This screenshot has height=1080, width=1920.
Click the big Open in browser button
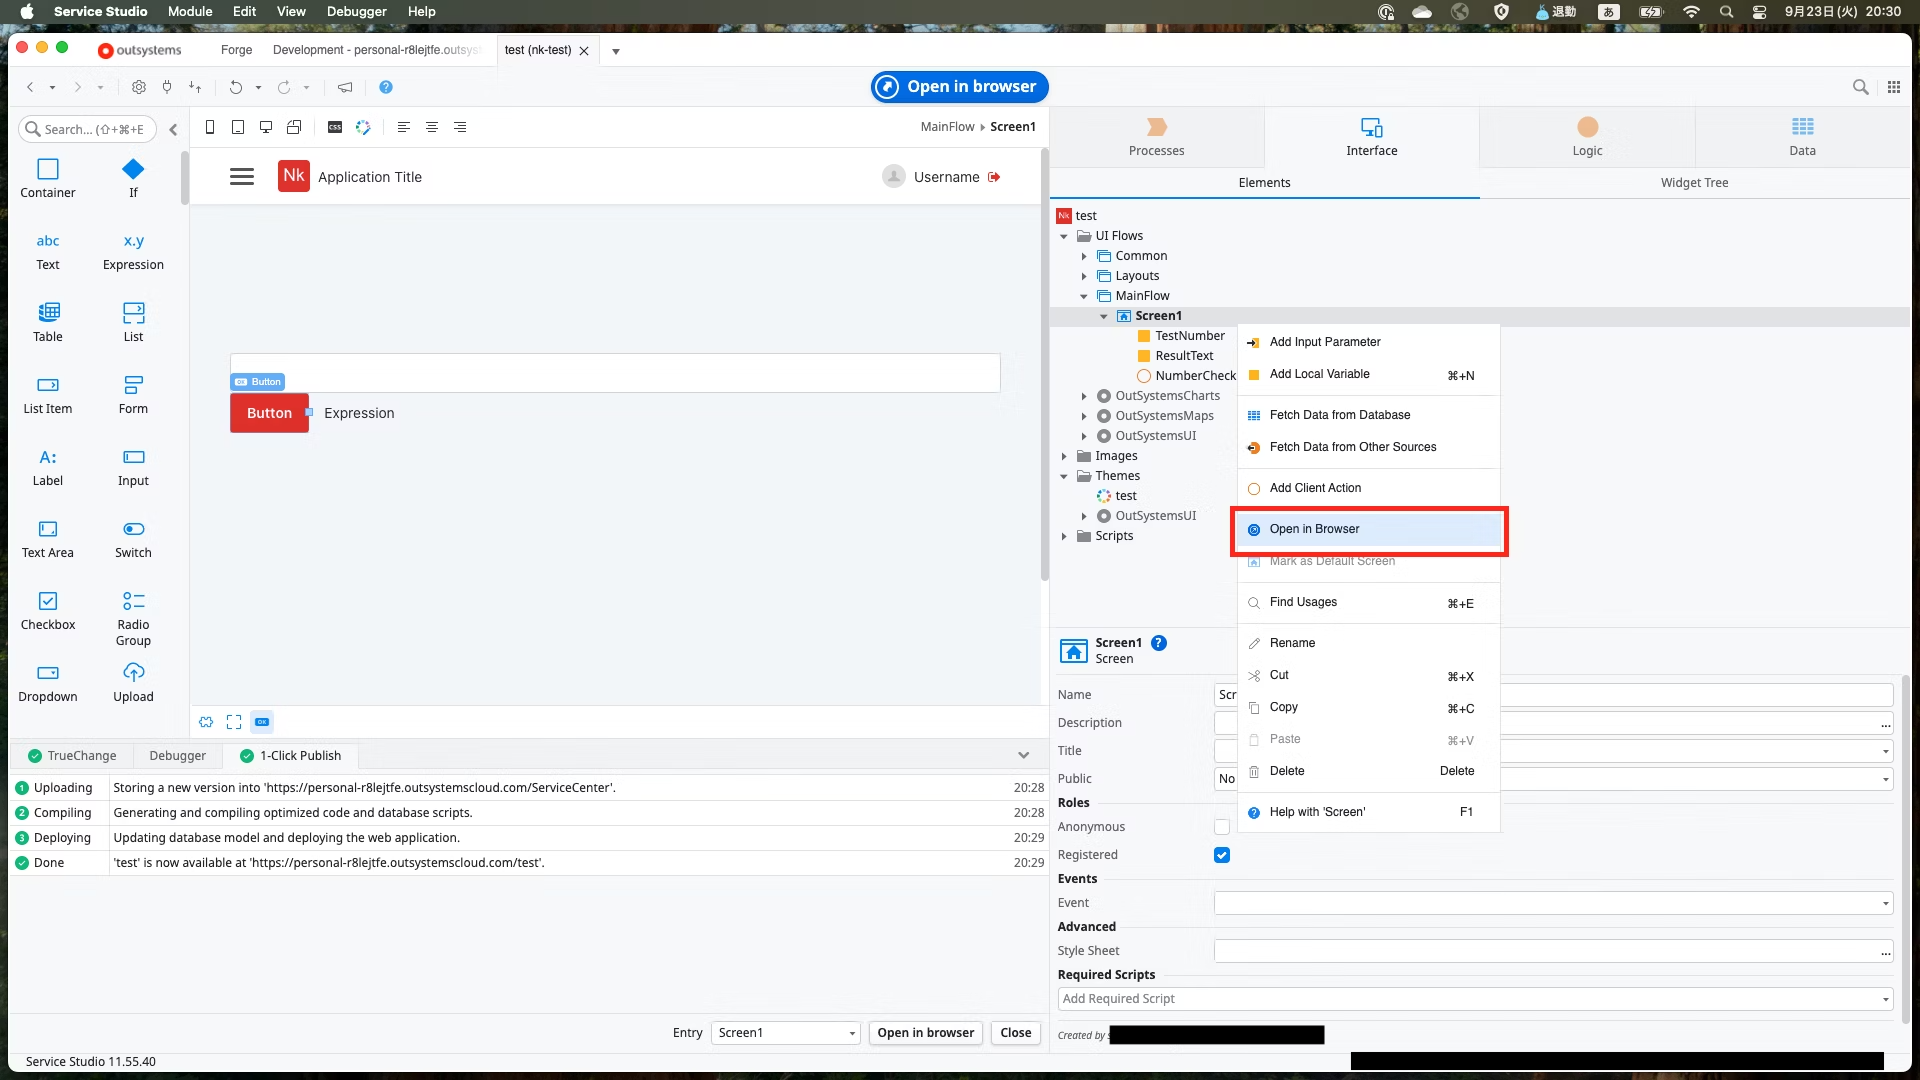click(x=959, y=87)
